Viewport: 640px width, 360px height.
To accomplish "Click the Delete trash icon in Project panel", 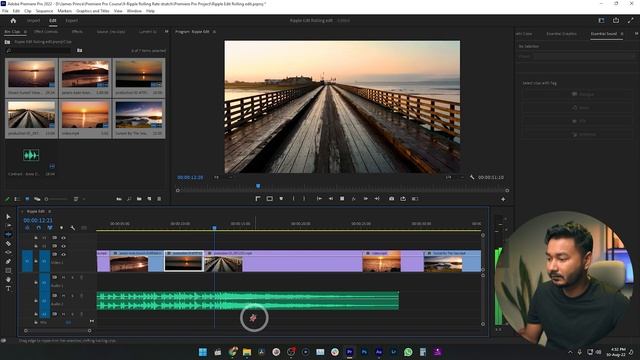I will pos(159,199).
